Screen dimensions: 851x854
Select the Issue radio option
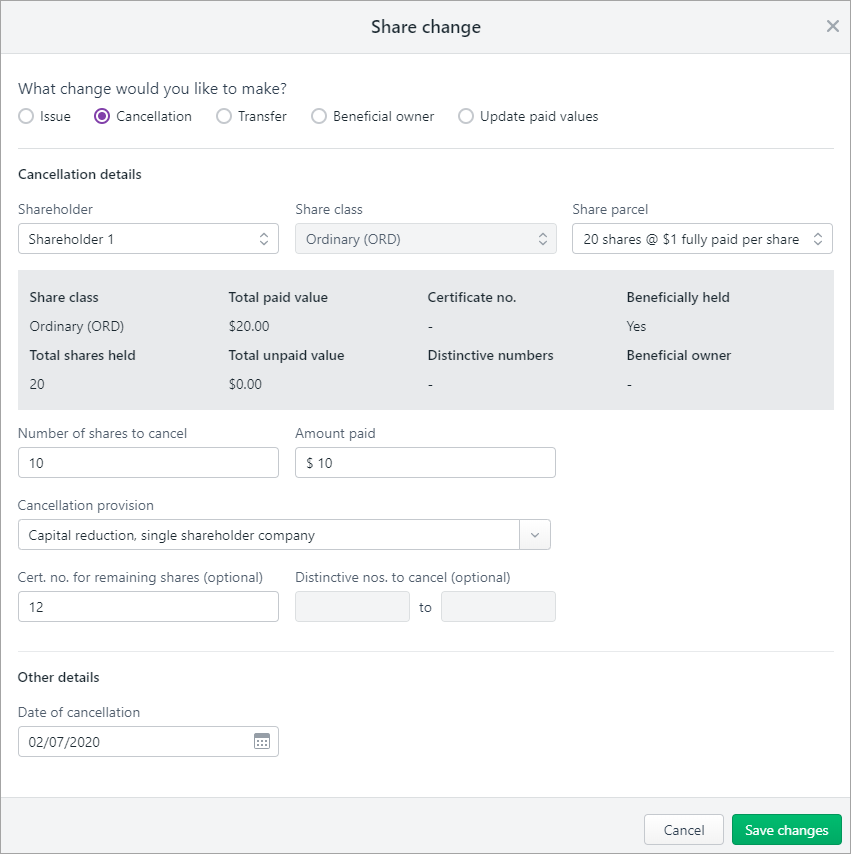coord(26,116)
